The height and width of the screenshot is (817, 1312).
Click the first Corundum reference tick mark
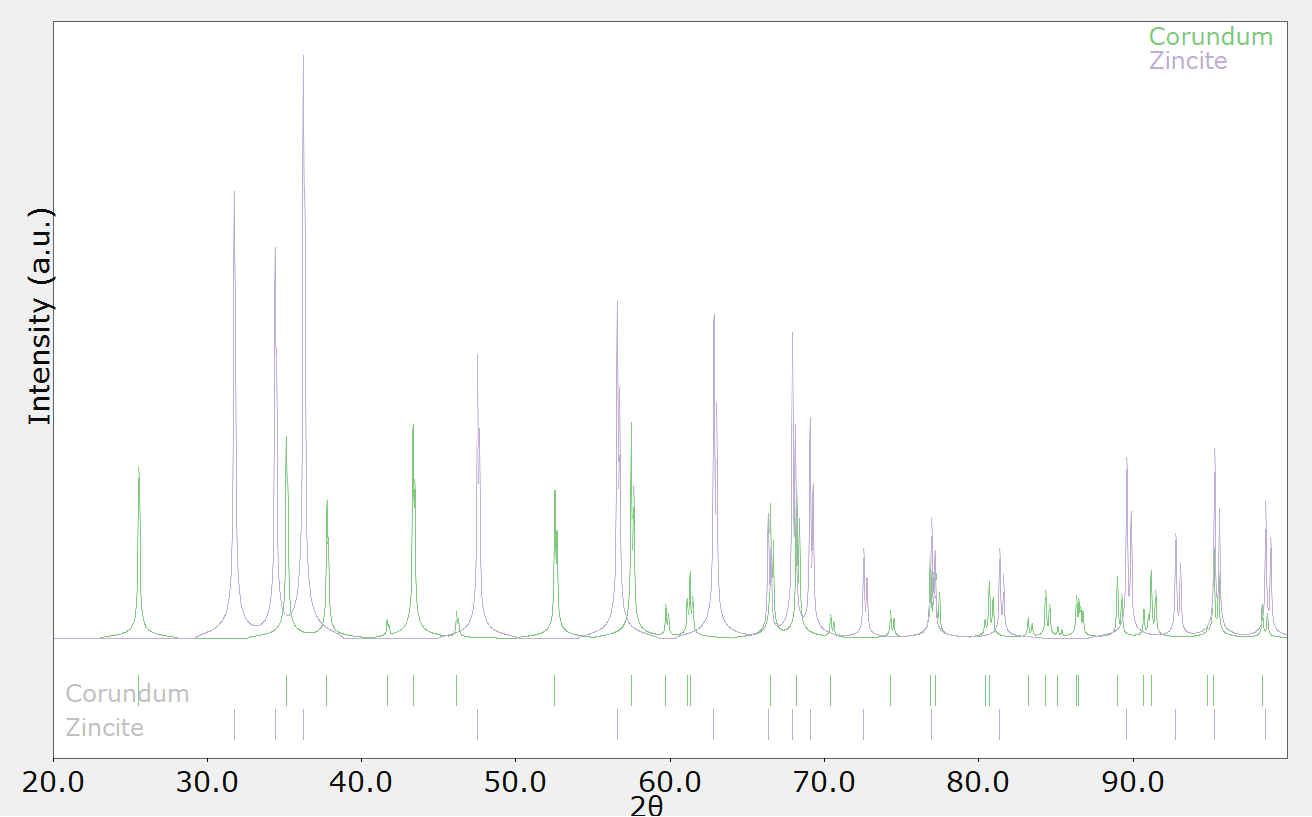coord(138,690)
